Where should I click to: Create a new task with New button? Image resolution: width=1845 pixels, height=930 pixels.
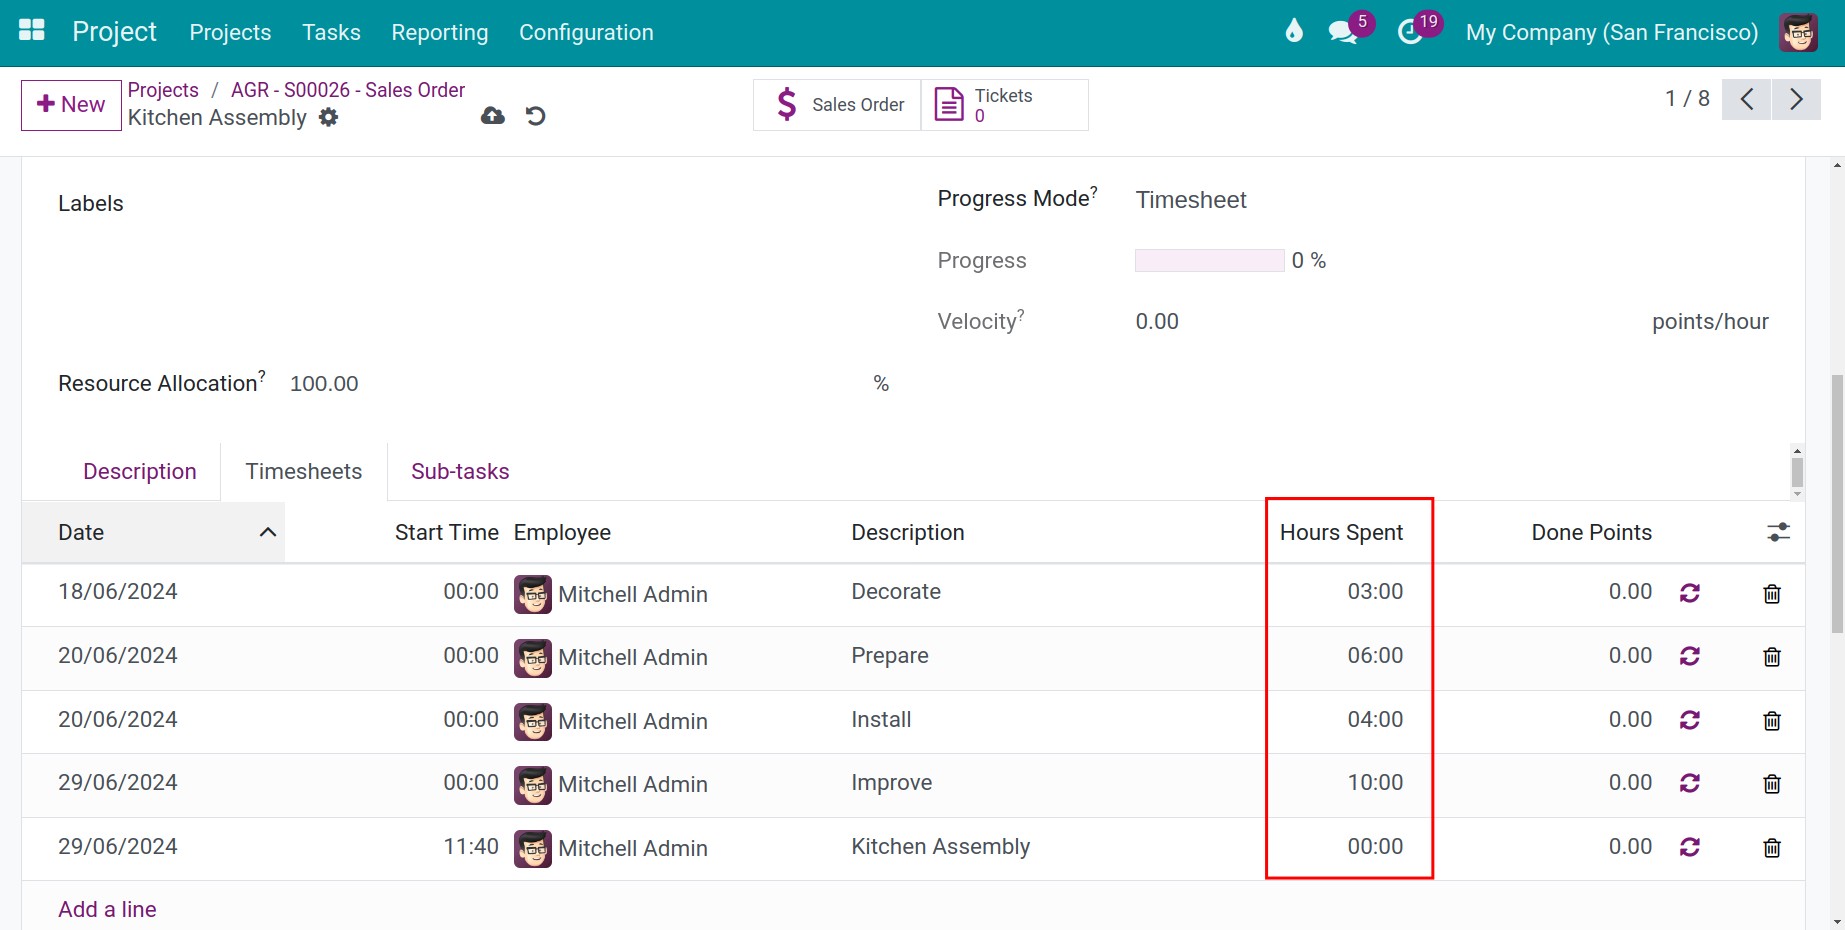tap(71, 105)
